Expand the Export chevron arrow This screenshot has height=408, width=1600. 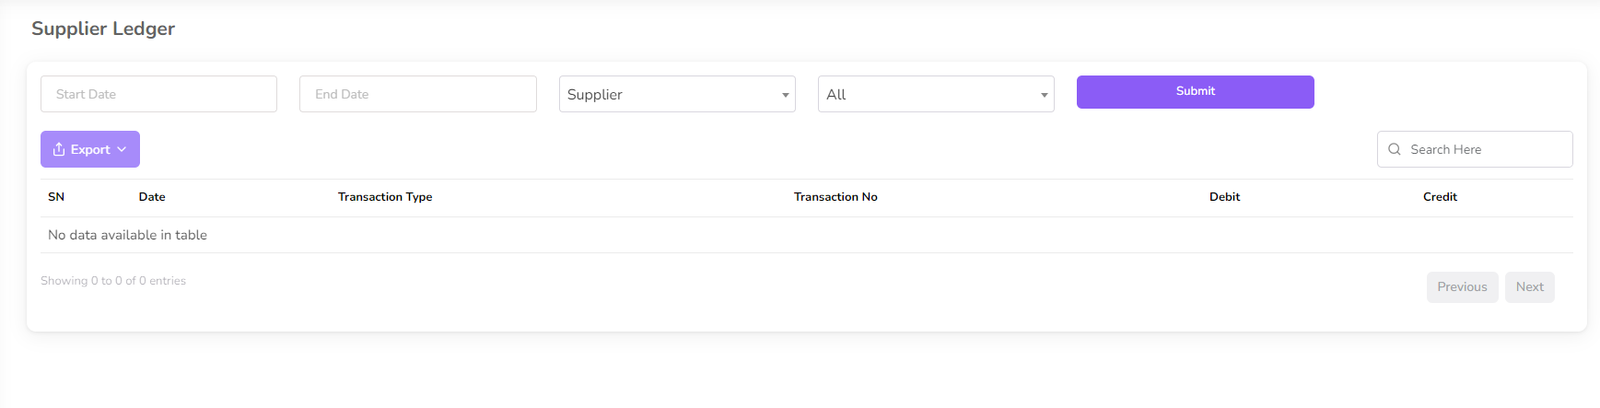(122, 149)
